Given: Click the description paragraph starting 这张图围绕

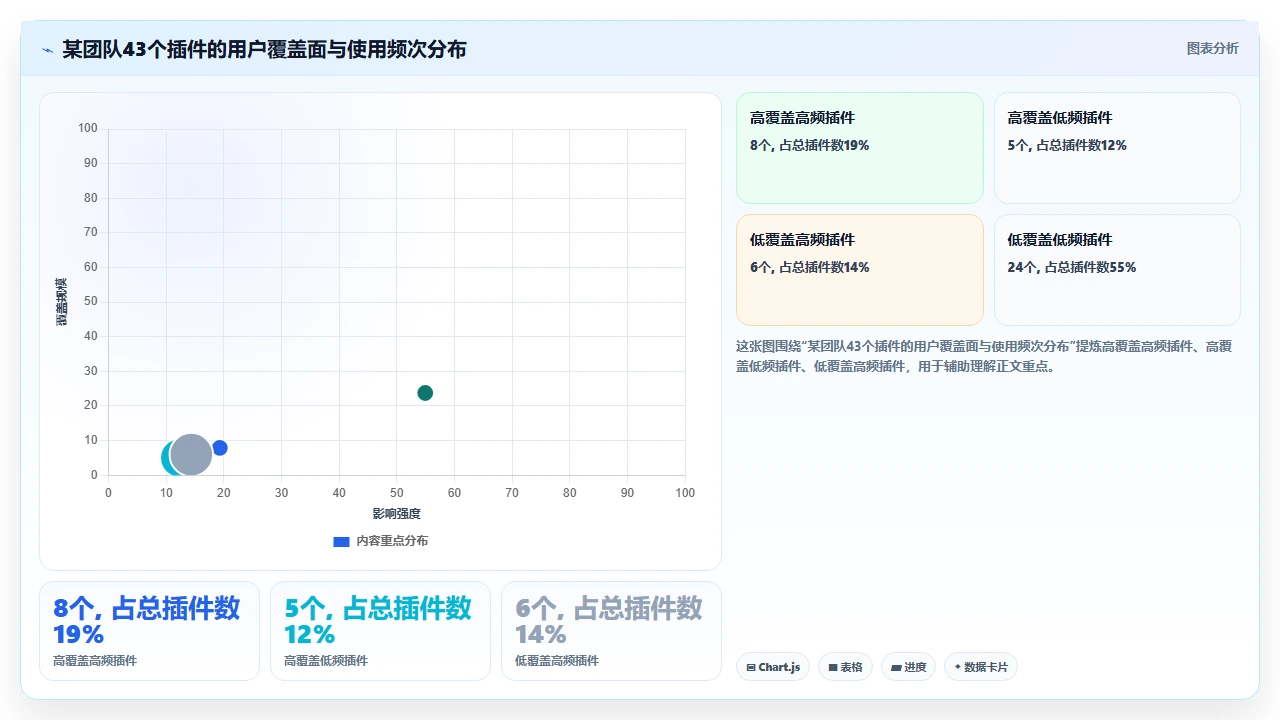Looking at the screenshot, I should [x=984, y=356].
